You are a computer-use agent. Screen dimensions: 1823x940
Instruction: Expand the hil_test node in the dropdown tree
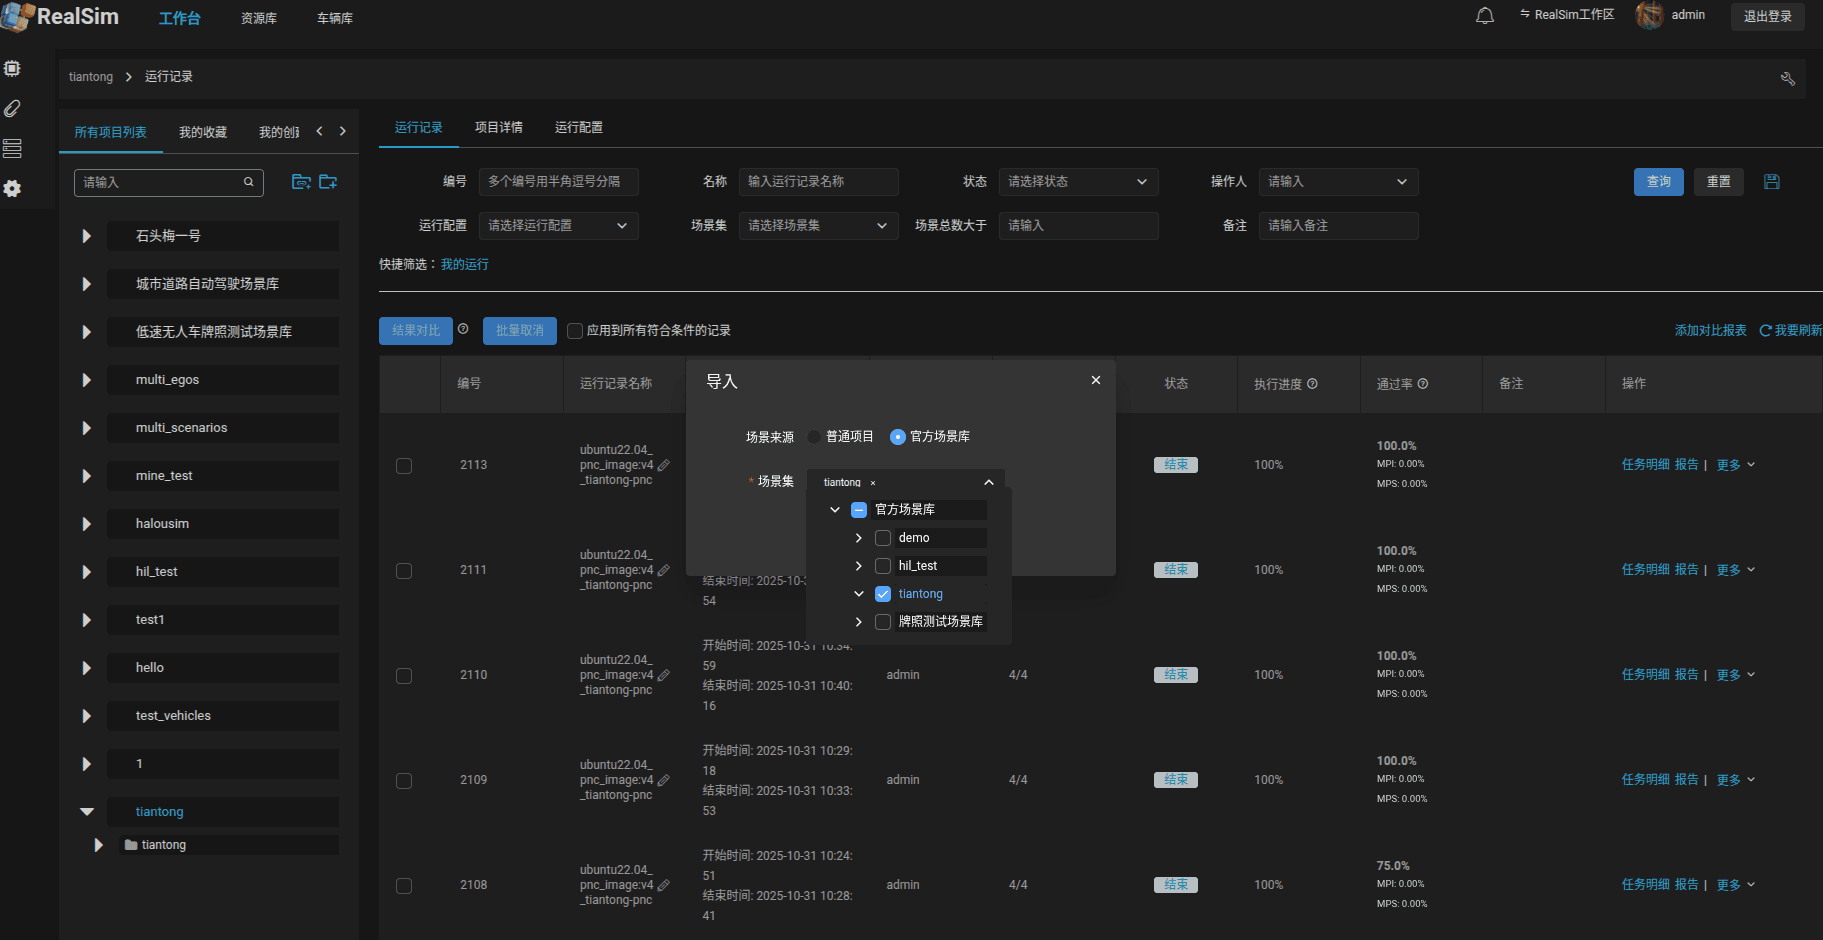click(x=858, y=566)
